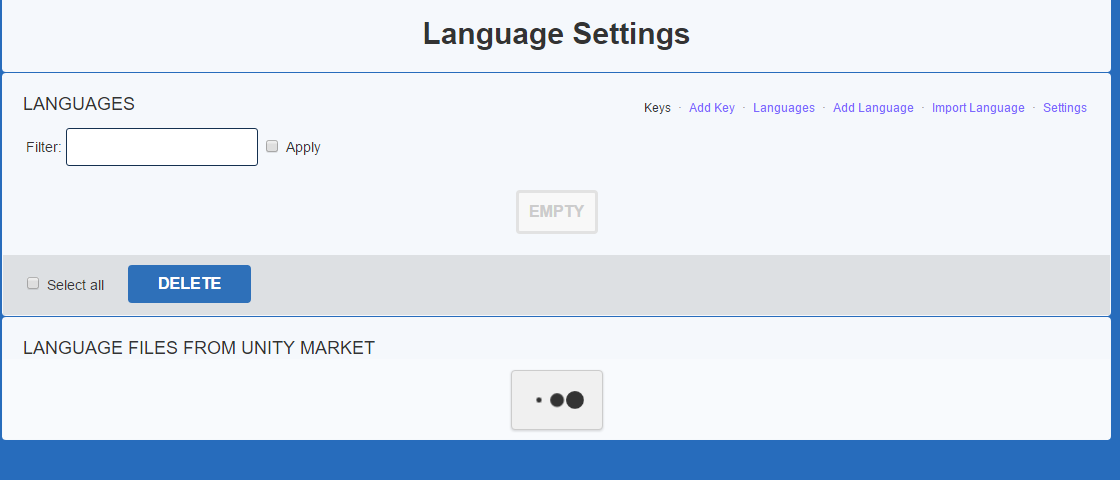Click the three-dot loading indicator
This screenshot has width=1120, height=480.
(557, 400)
